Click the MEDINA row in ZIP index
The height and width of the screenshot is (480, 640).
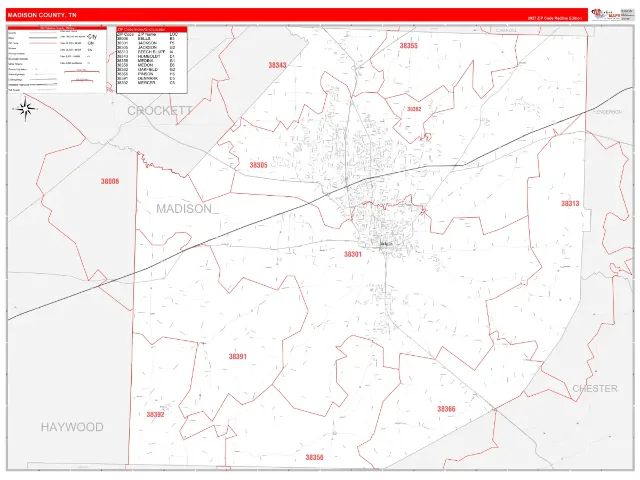point(147,61)
